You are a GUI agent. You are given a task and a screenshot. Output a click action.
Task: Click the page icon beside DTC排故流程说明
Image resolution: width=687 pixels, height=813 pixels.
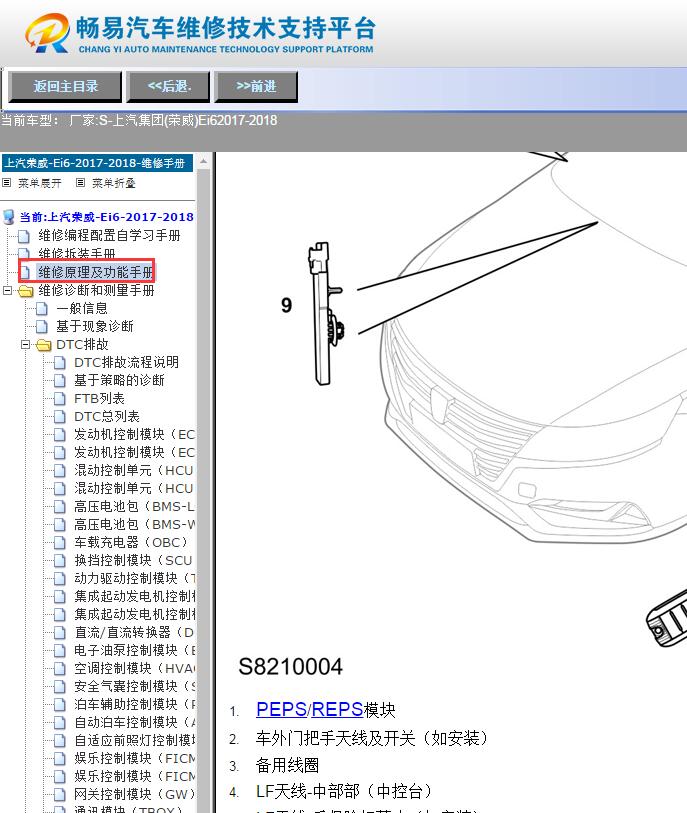[x=60, y=363]
